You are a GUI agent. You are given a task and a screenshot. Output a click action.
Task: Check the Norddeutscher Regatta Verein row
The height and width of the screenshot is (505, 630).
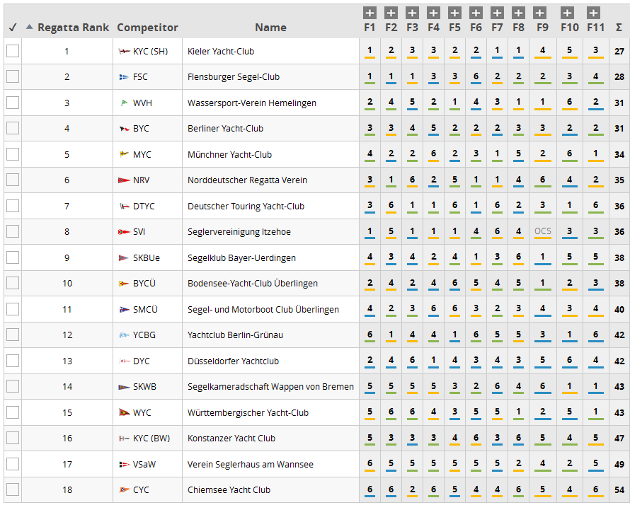(x=12, y=180)
